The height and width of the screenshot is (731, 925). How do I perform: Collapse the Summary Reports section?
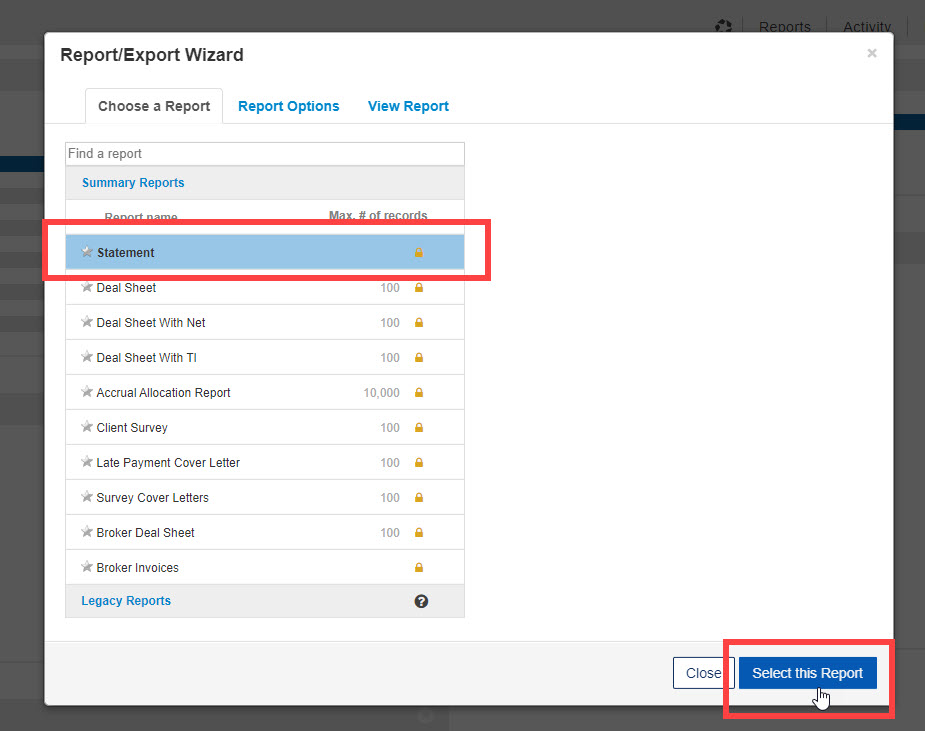[133, 183]
